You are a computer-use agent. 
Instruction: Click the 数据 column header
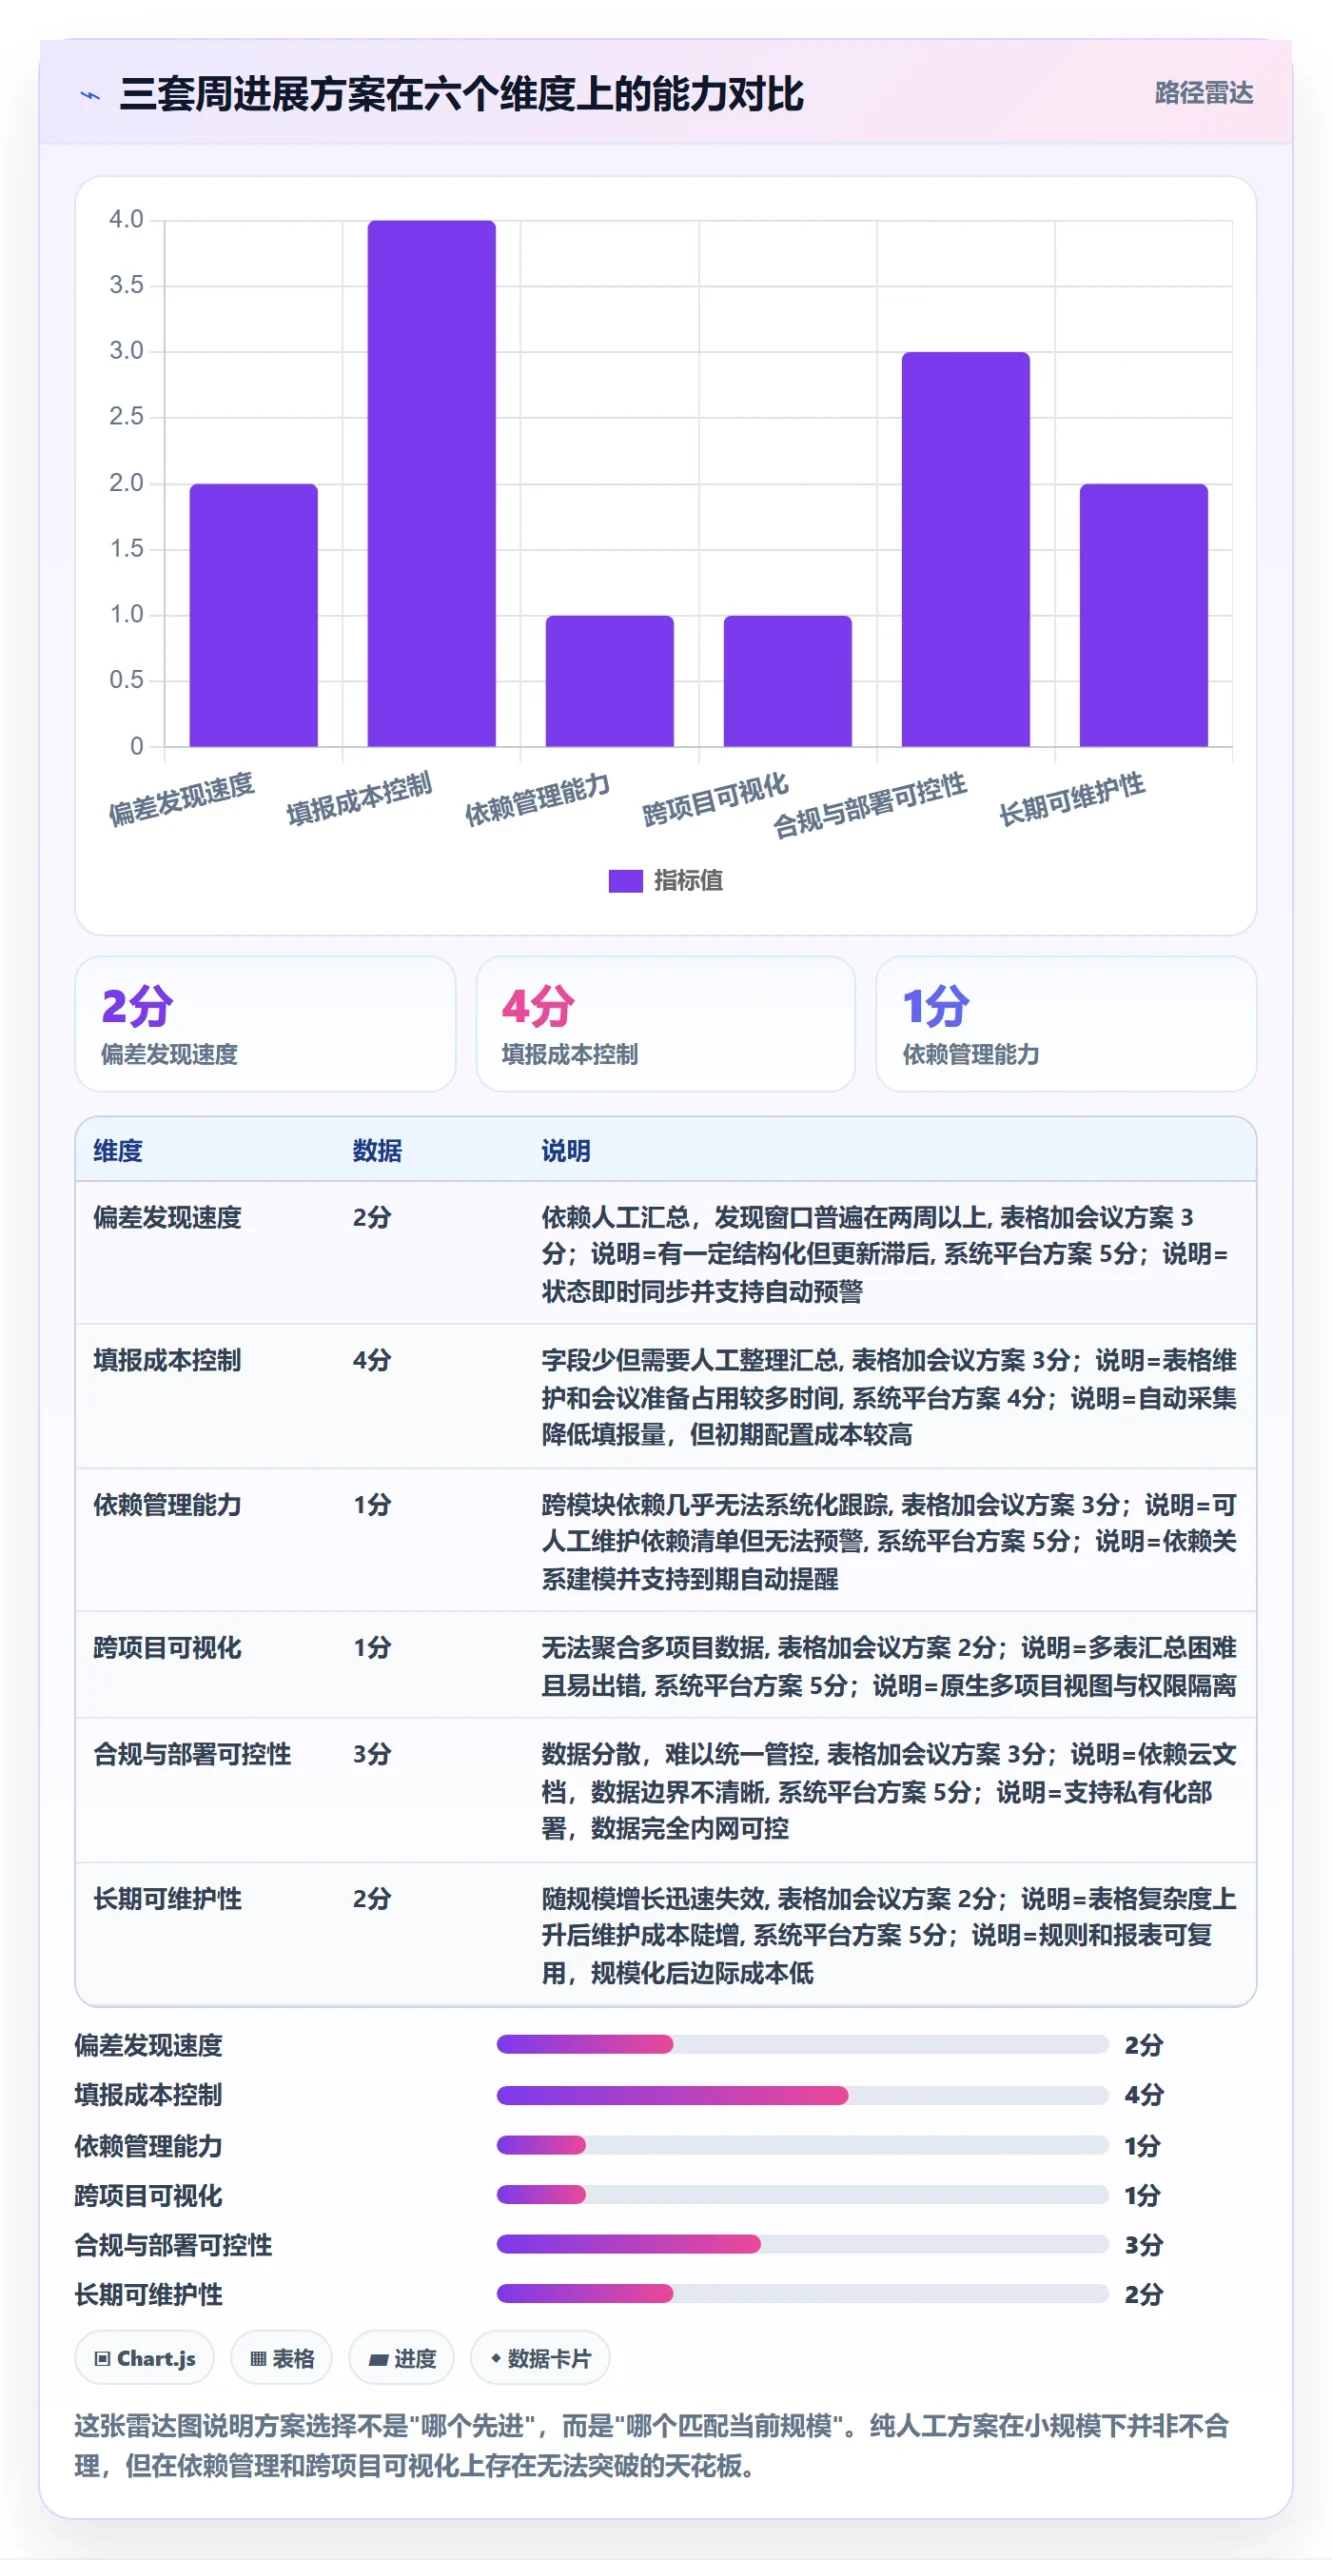(377, 1150)
